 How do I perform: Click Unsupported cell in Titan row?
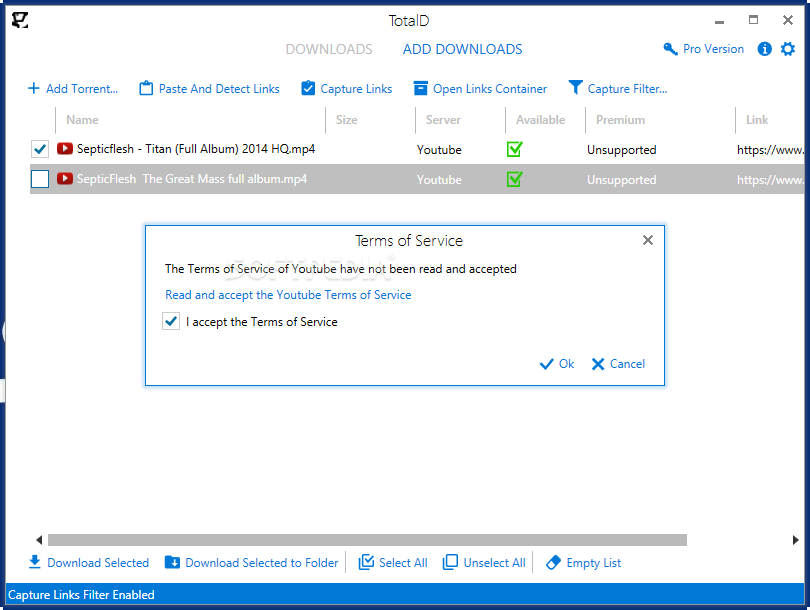[621, 150]
